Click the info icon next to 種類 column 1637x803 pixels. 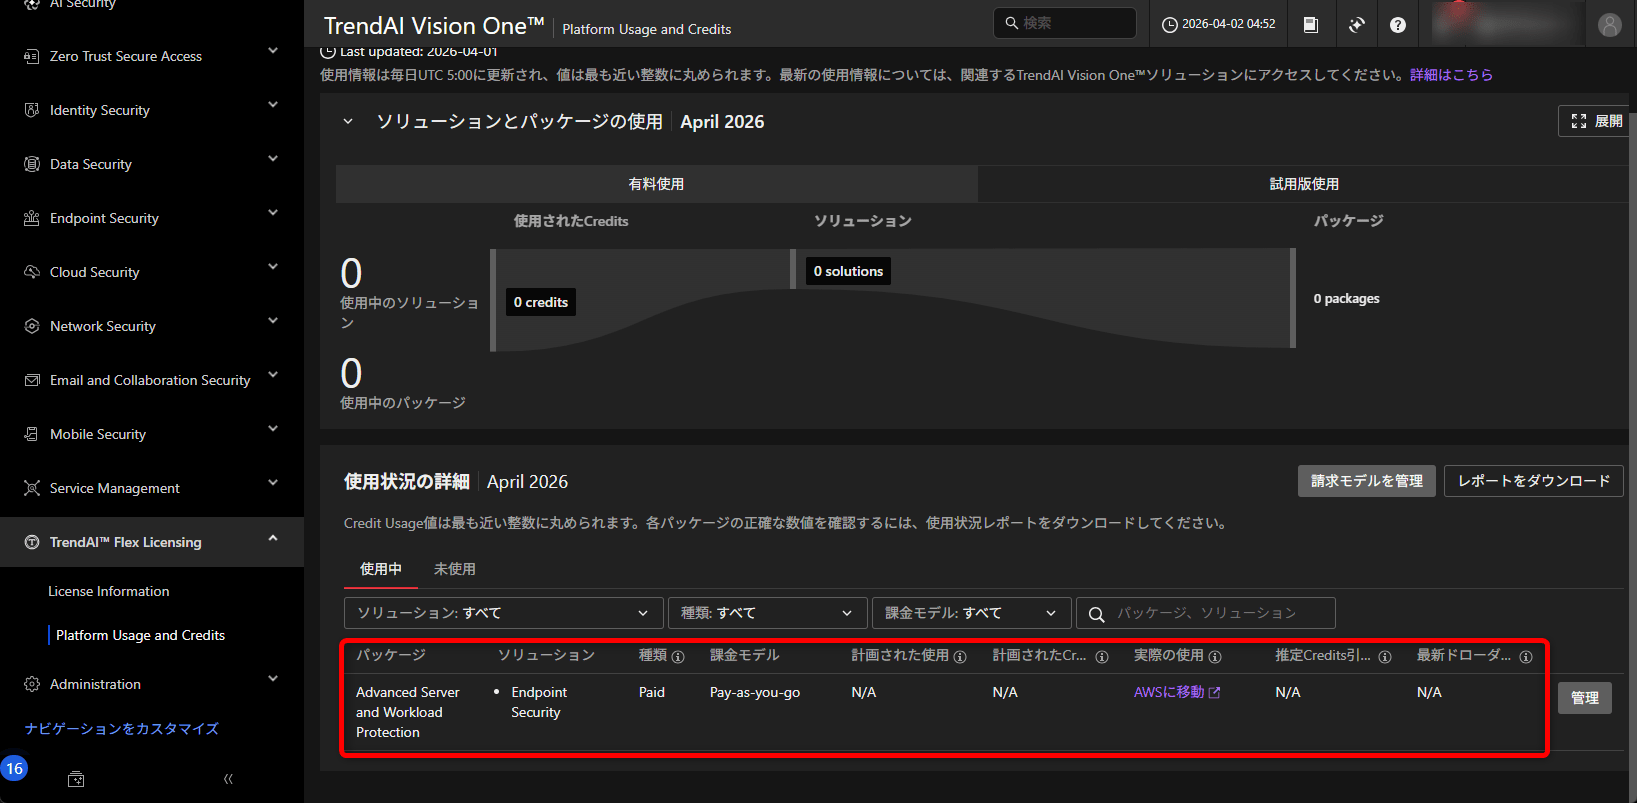[678, 657]
